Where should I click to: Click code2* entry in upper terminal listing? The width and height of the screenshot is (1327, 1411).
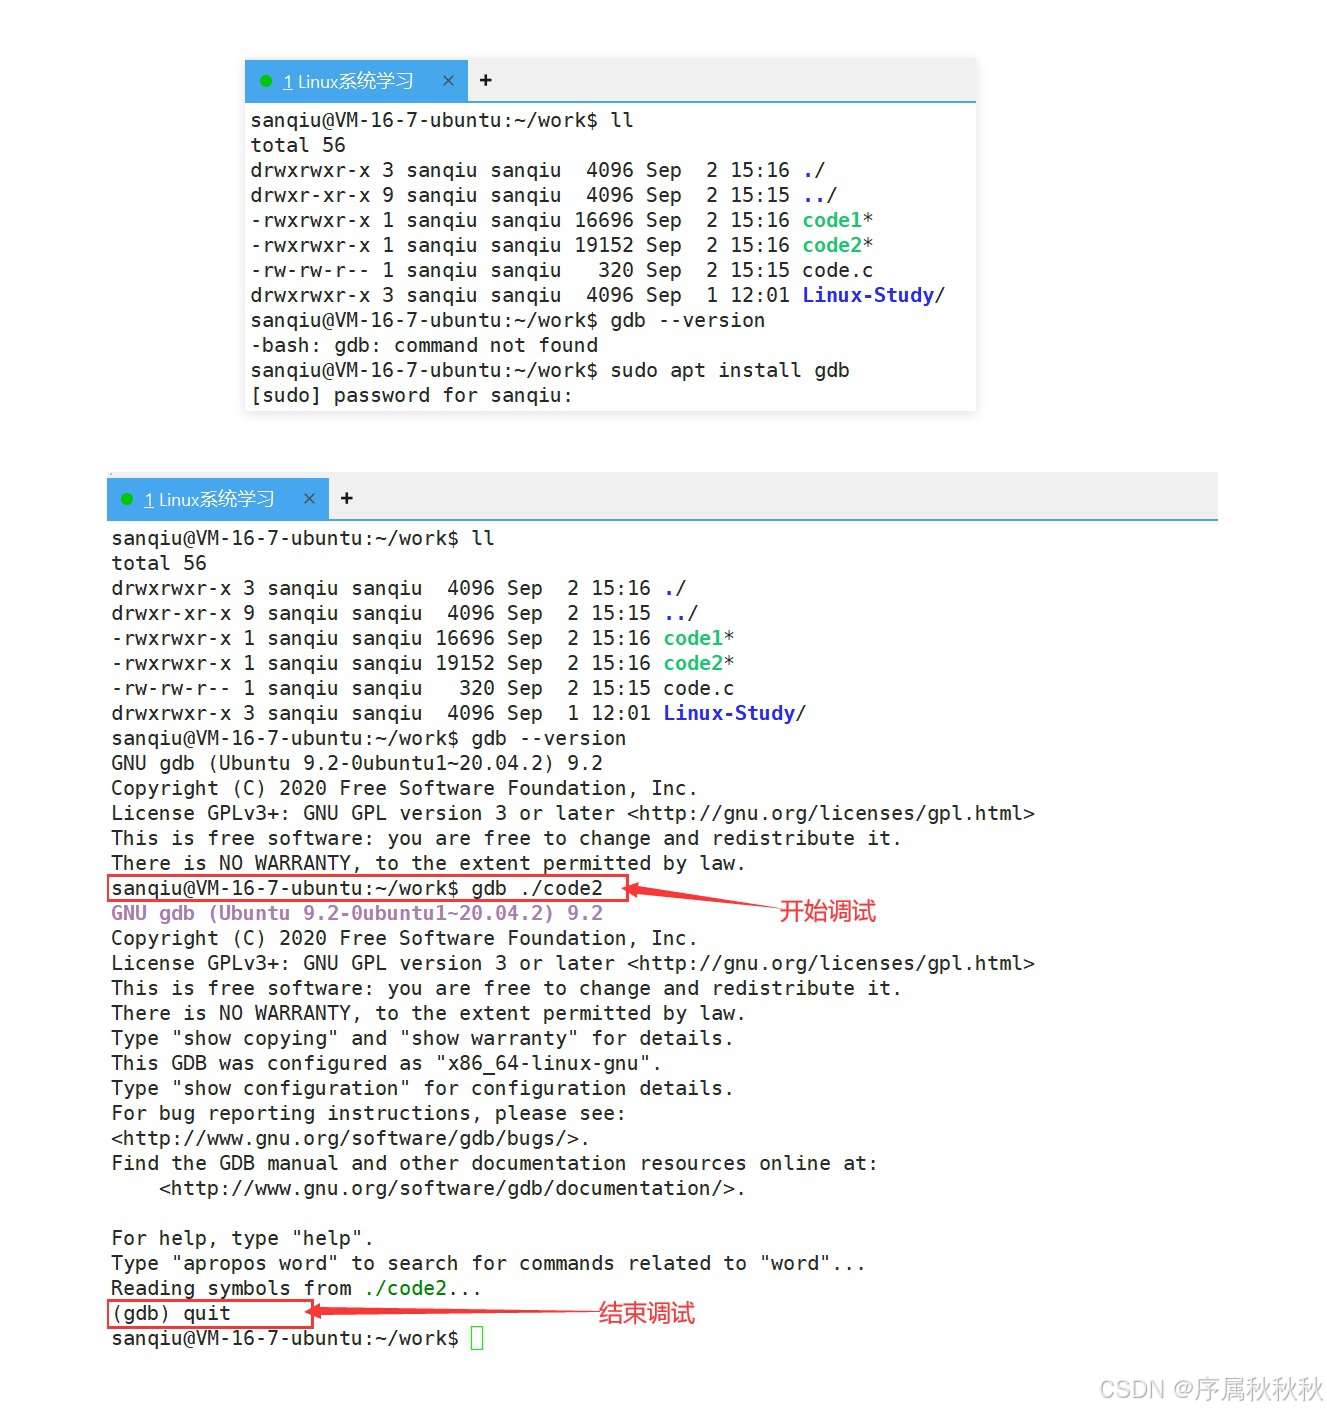pyautogui.click(x=838, y=245)
